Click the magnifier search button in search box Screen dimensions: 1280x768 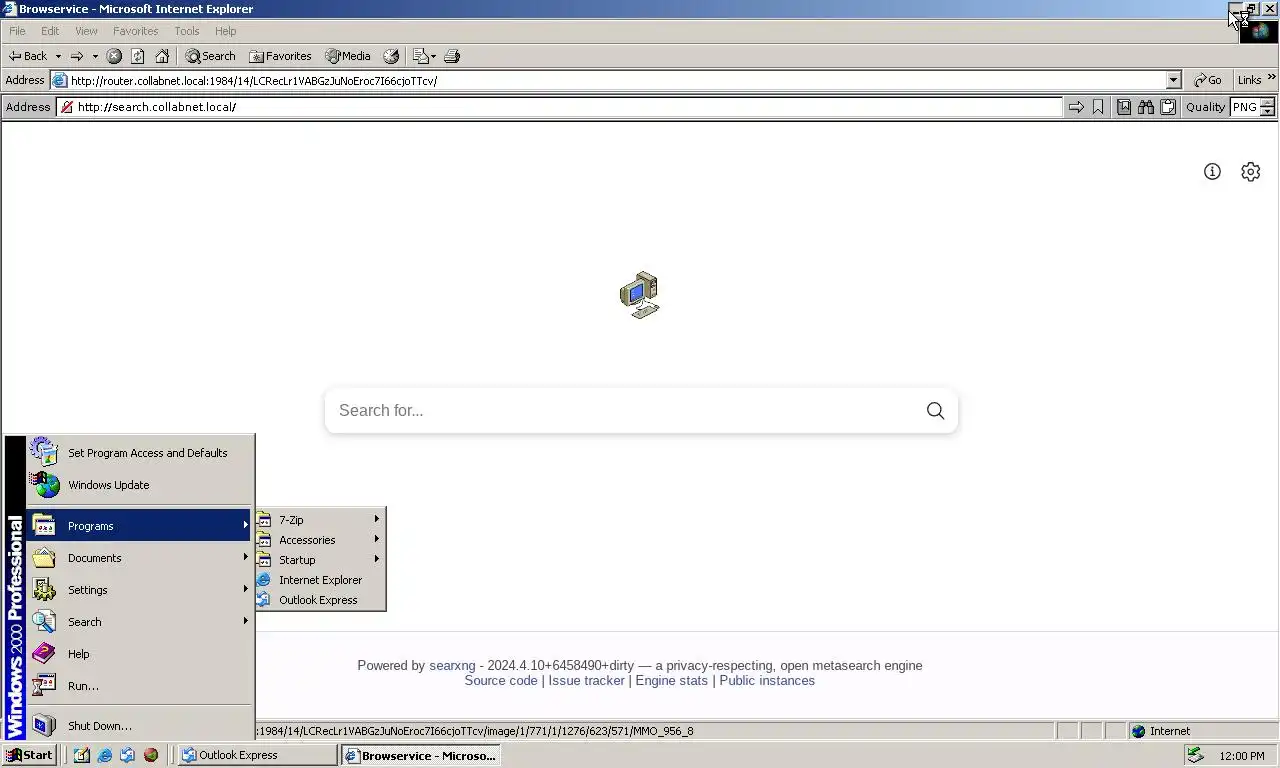(935, 411)
